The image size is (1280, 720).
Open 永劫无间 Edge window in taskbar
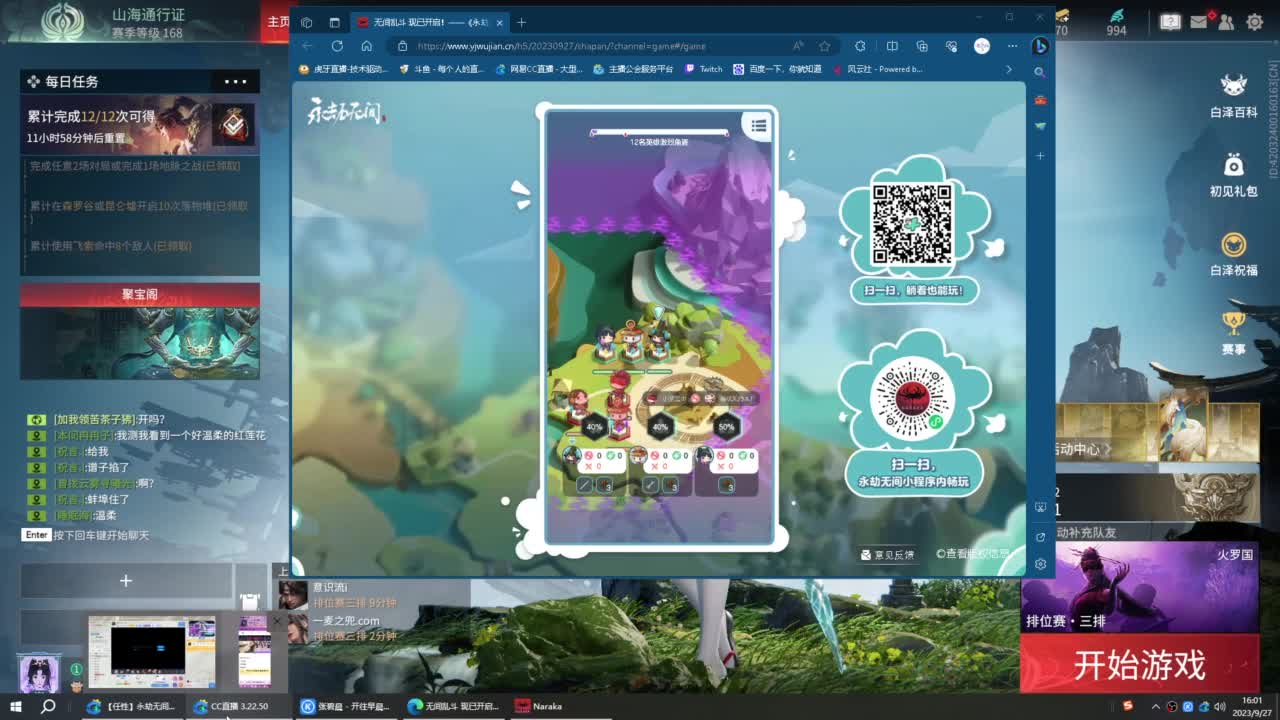click(131, 706)
